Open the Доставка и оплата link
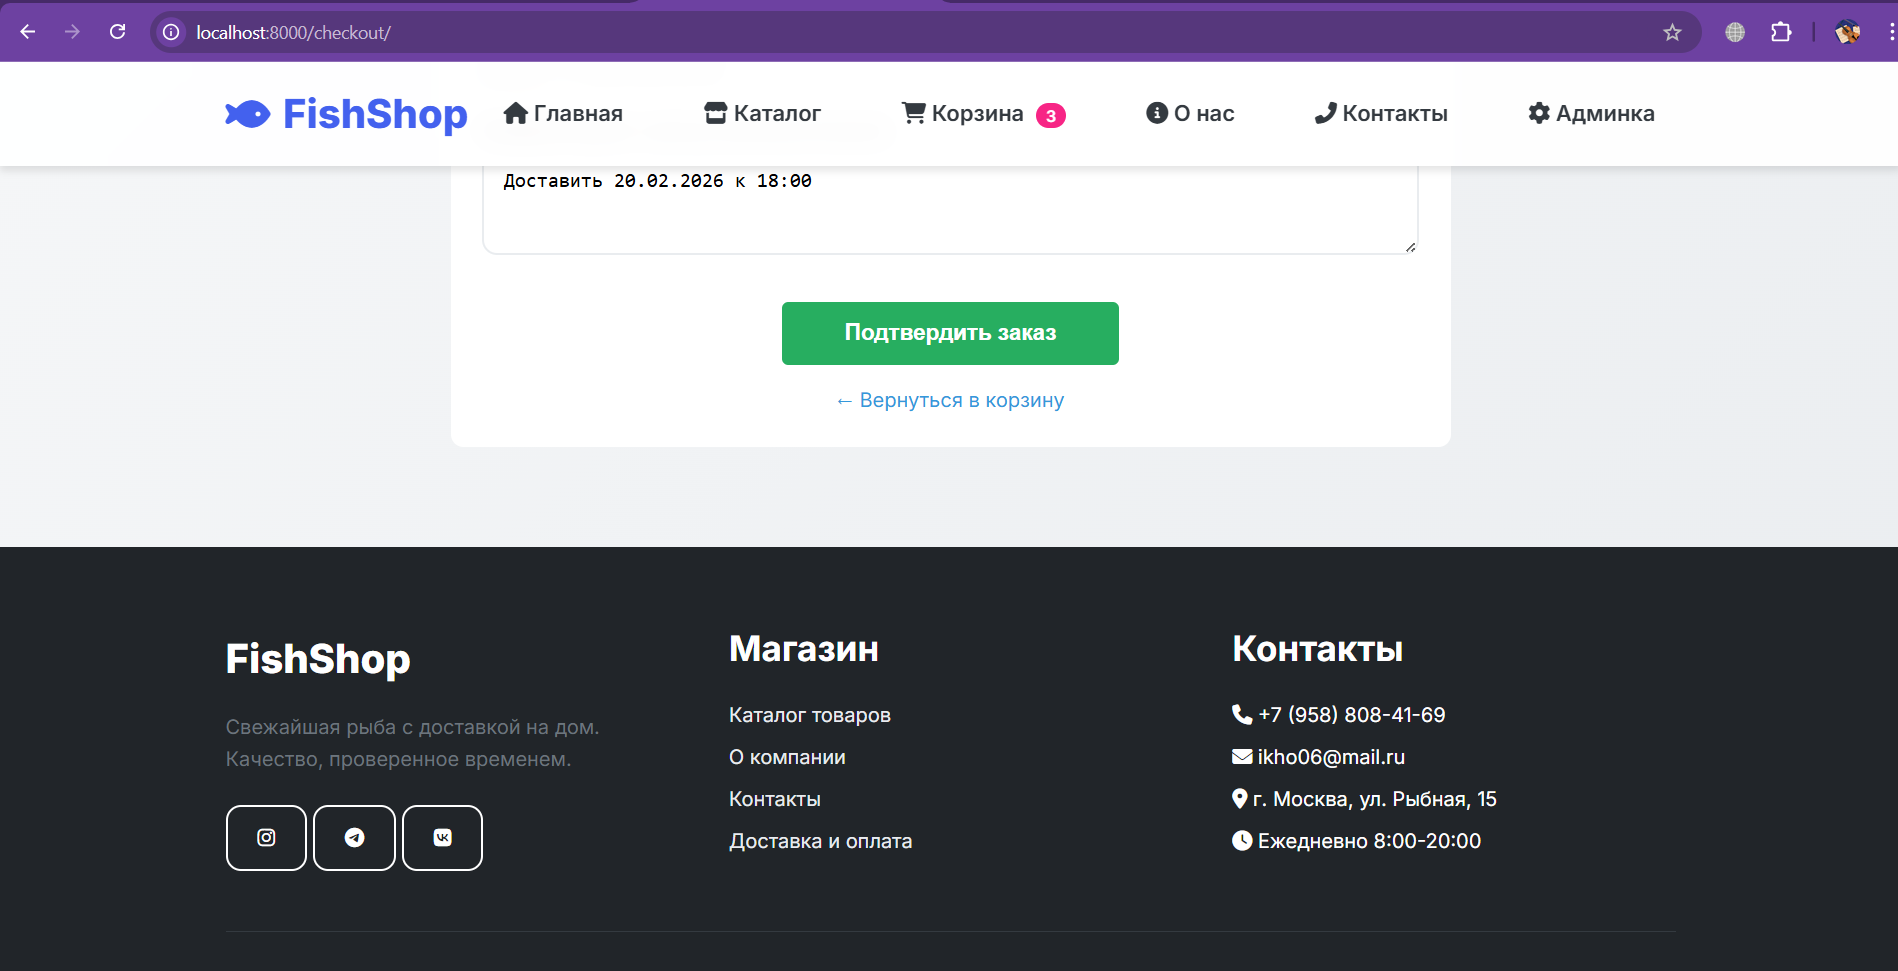This screenshot has width=1898, height=971. (x=820, y=841)
